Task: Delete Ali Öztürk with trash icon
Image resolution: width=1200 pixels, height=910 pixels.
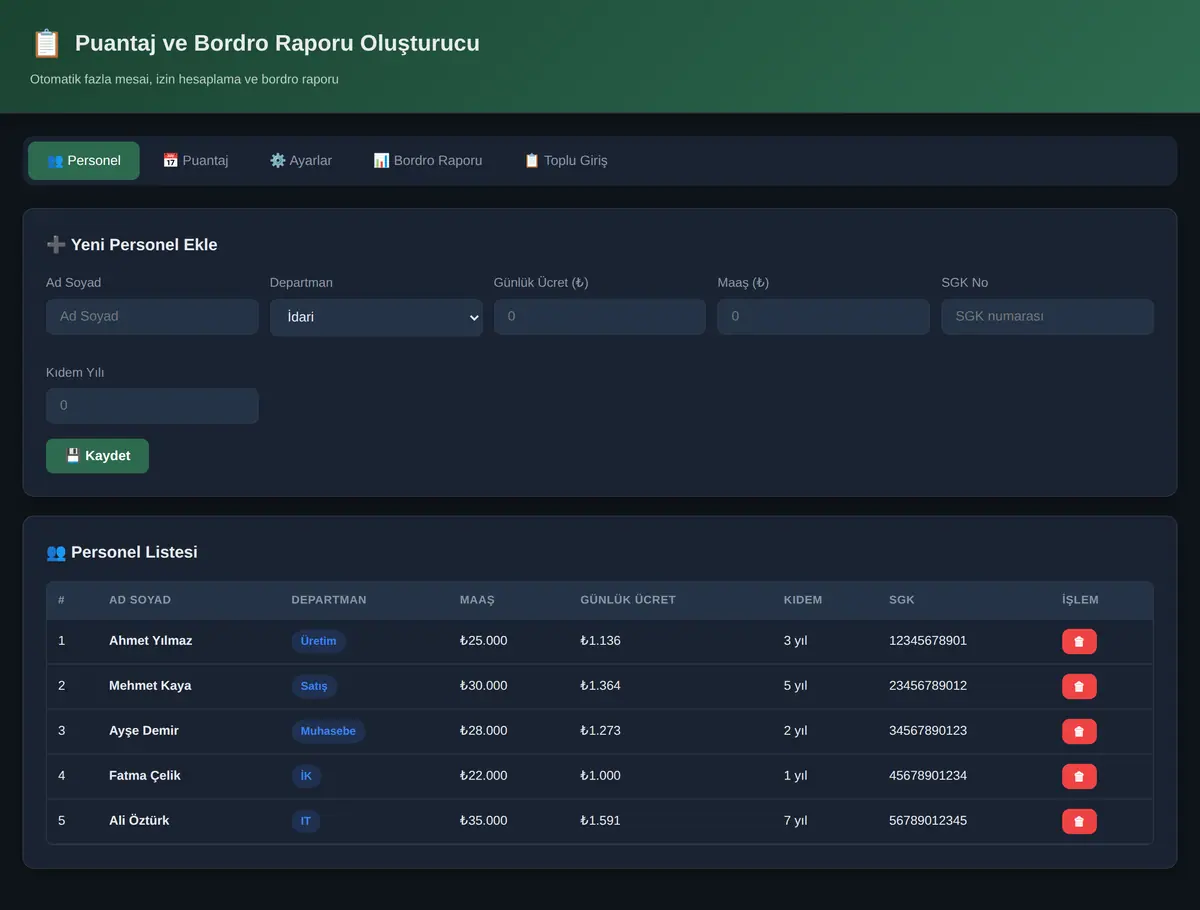Action: click(x=1079, y=821)
